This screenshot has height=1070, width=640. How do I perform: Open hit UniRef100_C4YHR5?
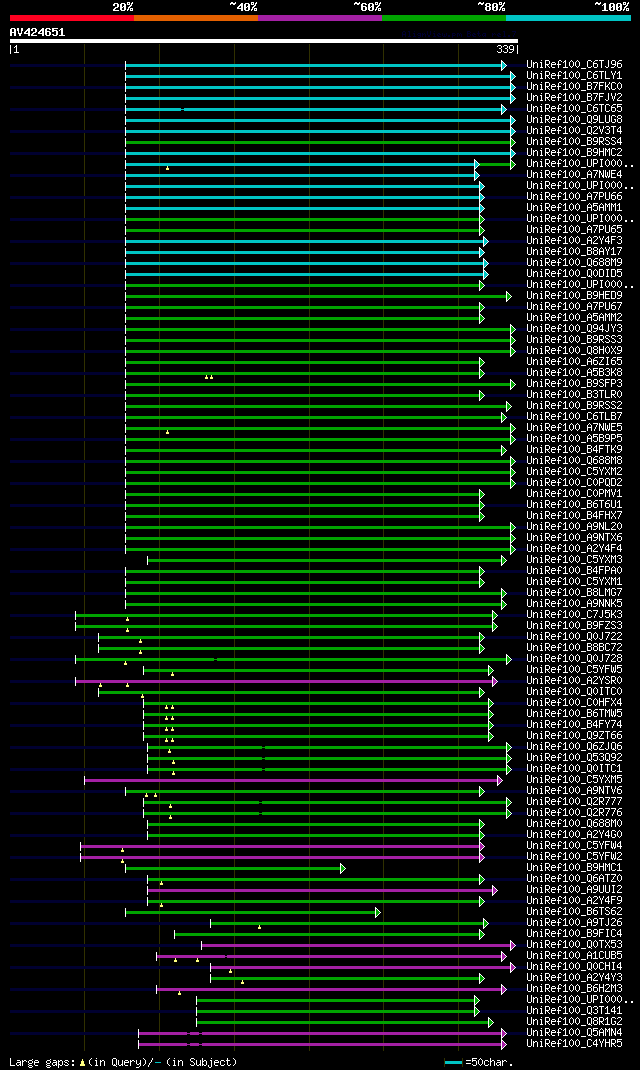click(x=574, y=1044)
